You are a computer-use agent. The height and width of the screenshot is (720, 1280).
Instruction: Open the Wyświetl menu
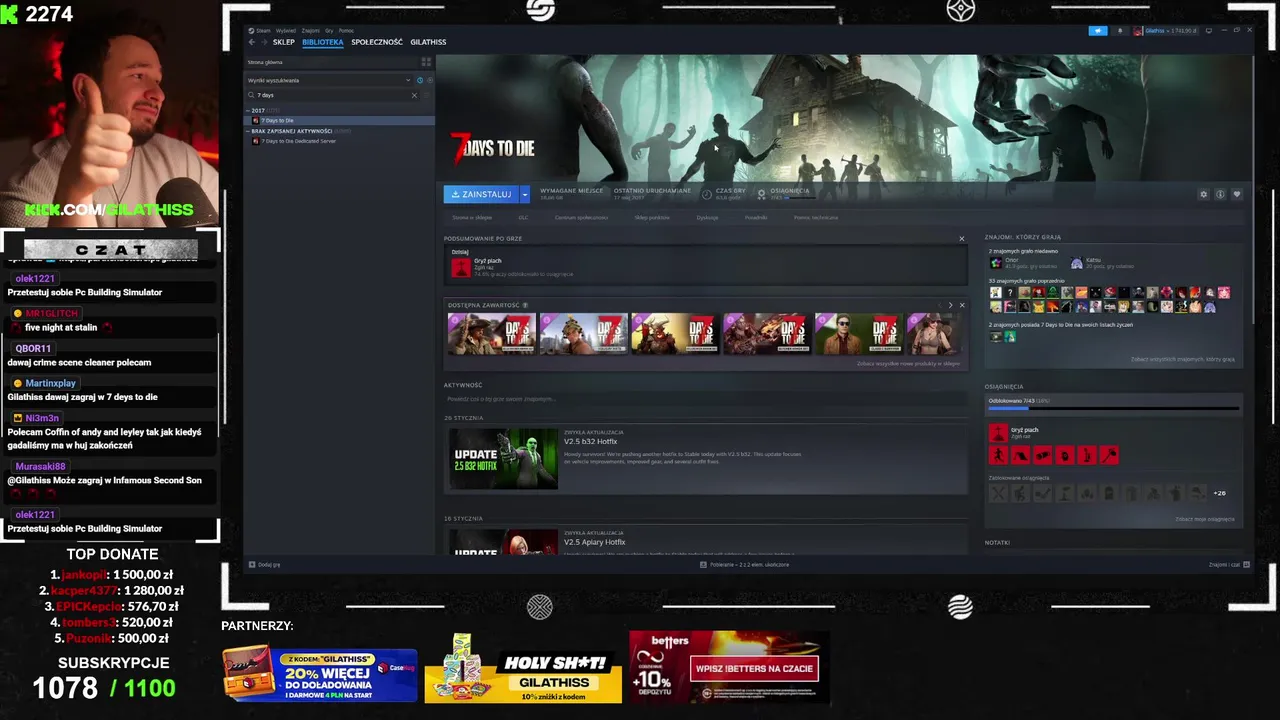click(x=285, y=31)
